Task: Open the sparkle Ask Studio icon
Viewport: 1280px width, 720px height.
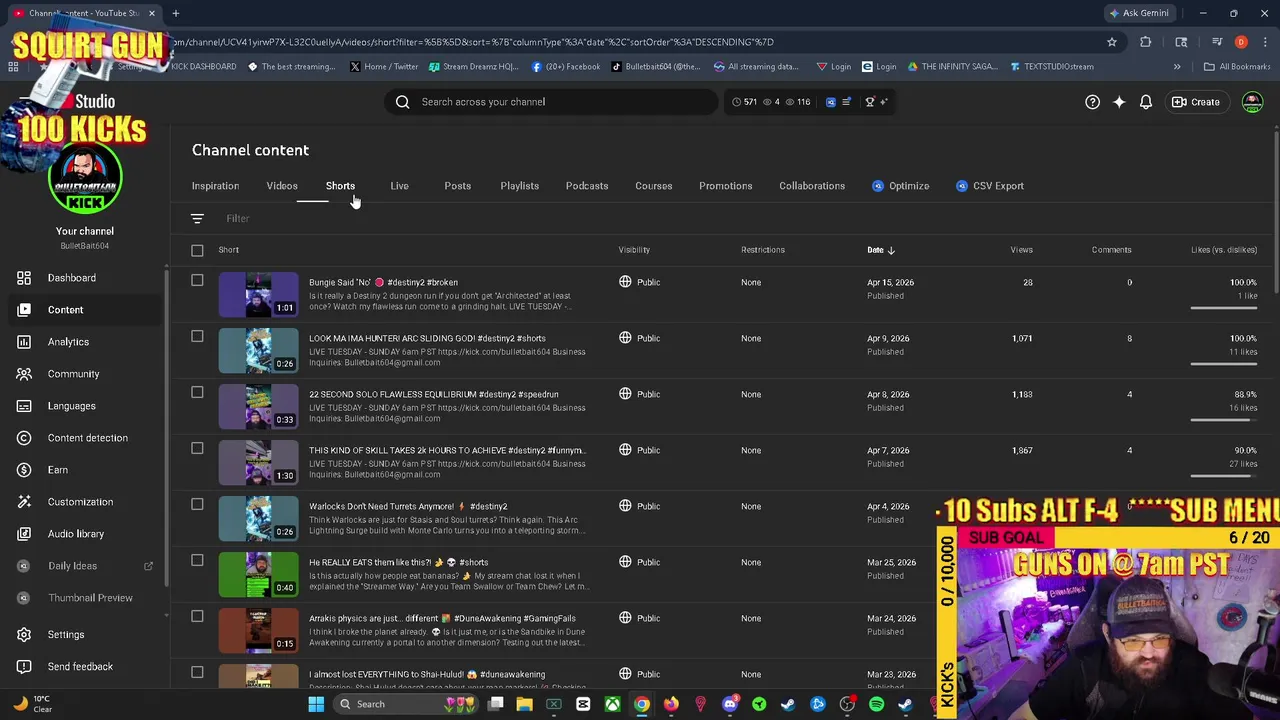Action: [x=1119, y=102]
